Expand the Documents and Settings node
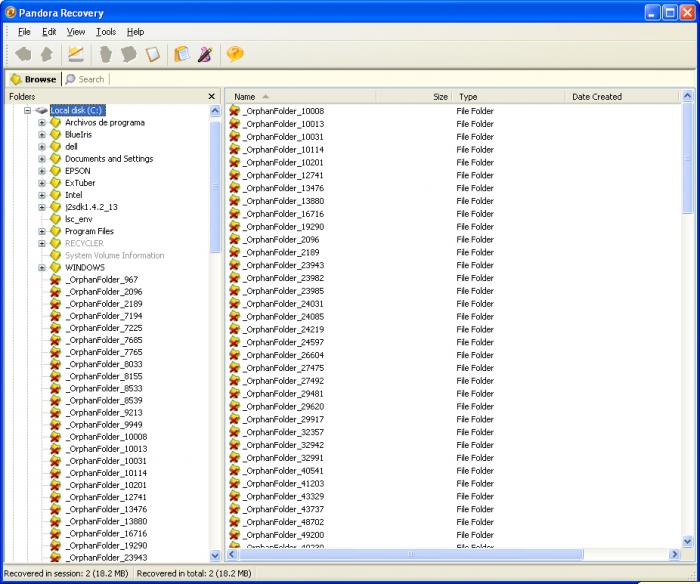The width and height of the screenshot is (700, 584). [42, 159]
